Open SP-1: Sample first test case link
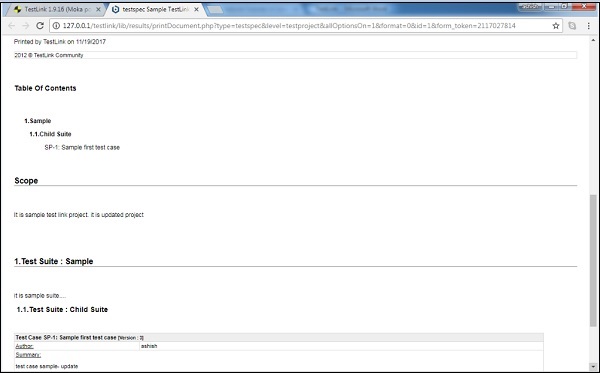 click(x=82, y=148)
